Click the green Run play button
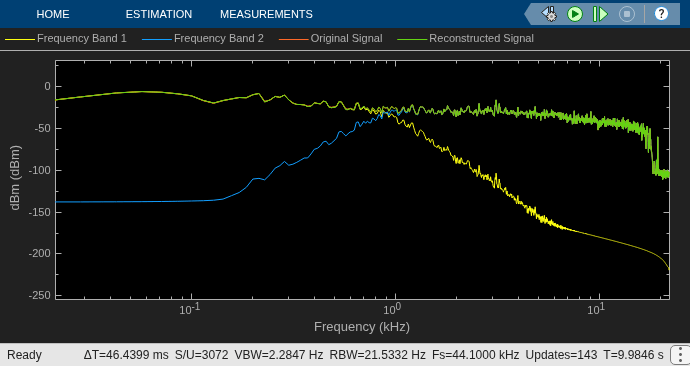 point(575,14)
